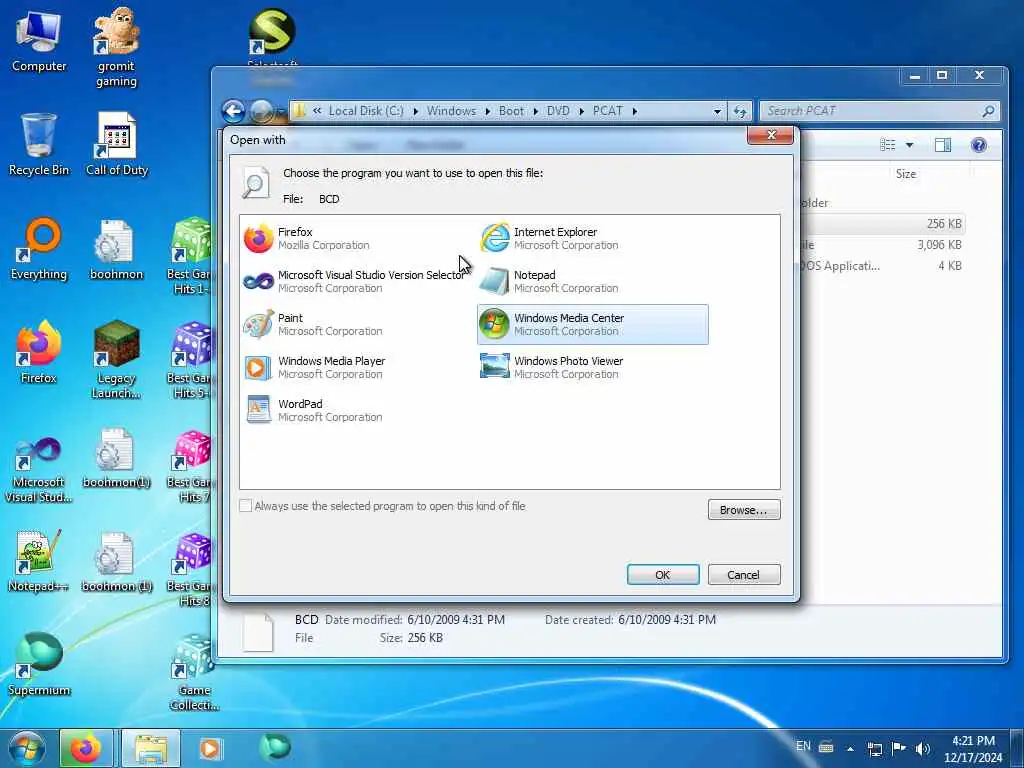Open Explorer help question mark icon
This screenshot has width=1024, height=768.
point(978,145)
